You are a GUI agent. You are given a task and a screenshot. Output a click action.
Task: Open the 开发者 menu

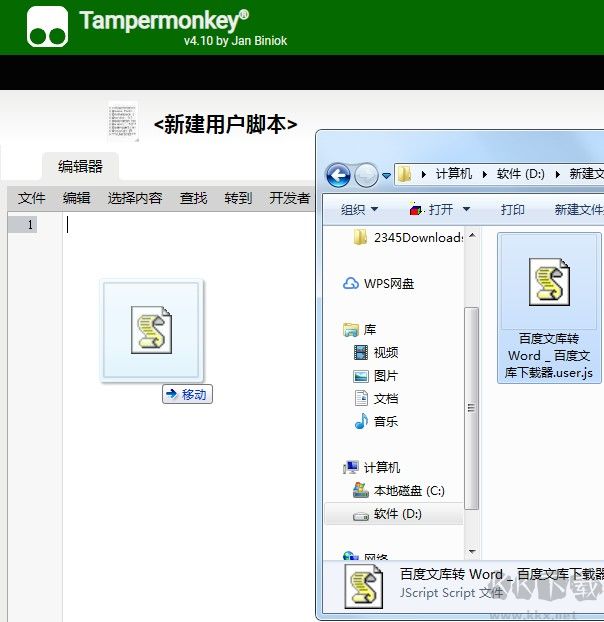click(x=290, y=198)
